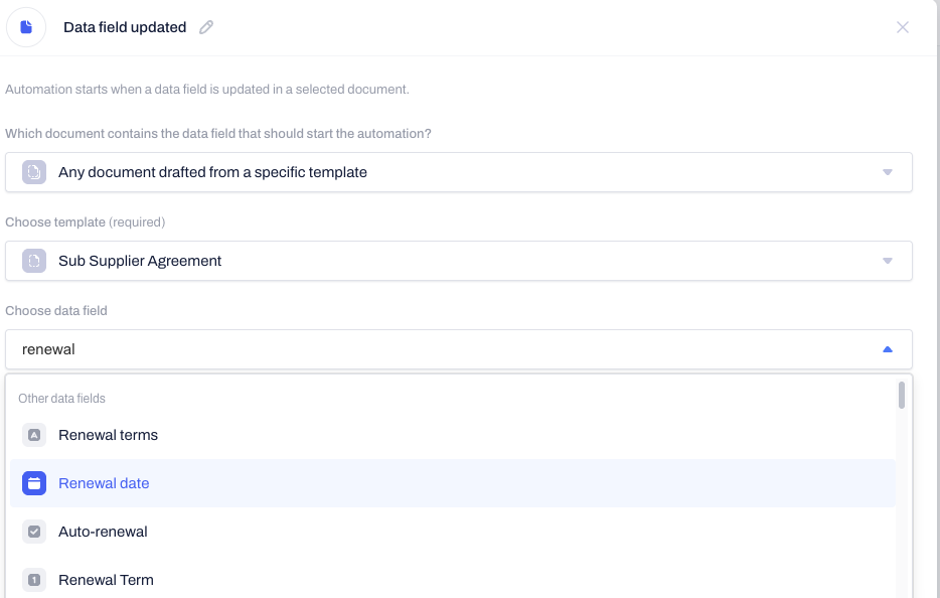This screenshot has width=940, height=598.
Task: Click the blue document icon in the header
Action: [x=26, y=27]
